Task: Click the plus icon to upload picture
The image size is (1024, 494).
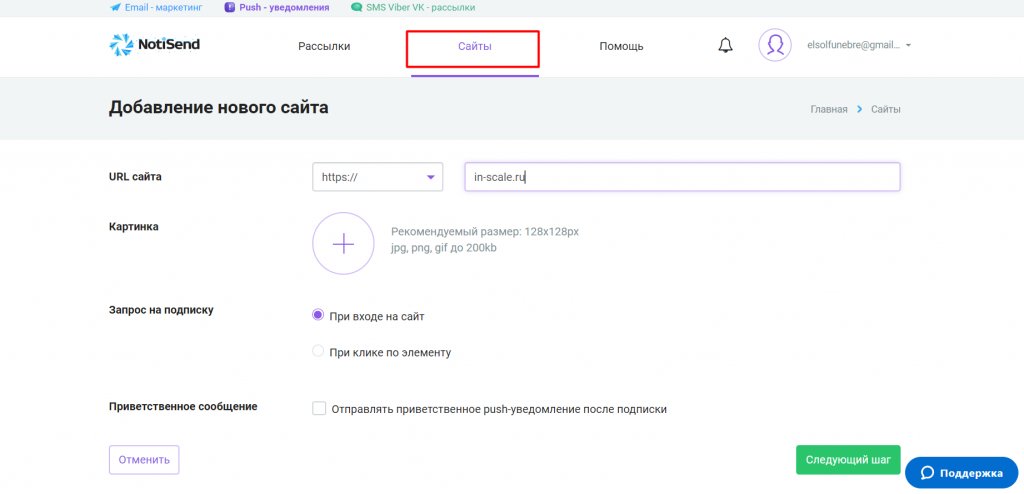Action: pos(344,243)
